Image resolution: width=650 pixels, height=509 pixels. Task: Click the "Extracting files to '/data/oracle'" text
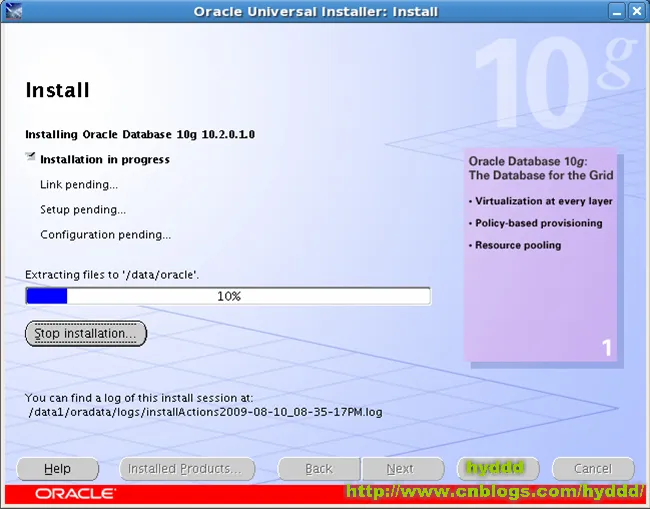point(112,275)
